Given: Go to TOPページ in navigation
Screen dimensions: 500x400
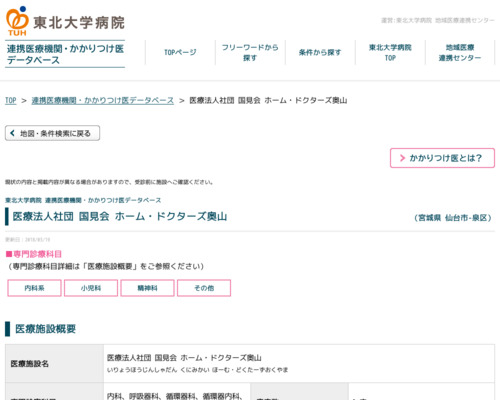Looking at the screenshot, I should click(x=180, y=52).
